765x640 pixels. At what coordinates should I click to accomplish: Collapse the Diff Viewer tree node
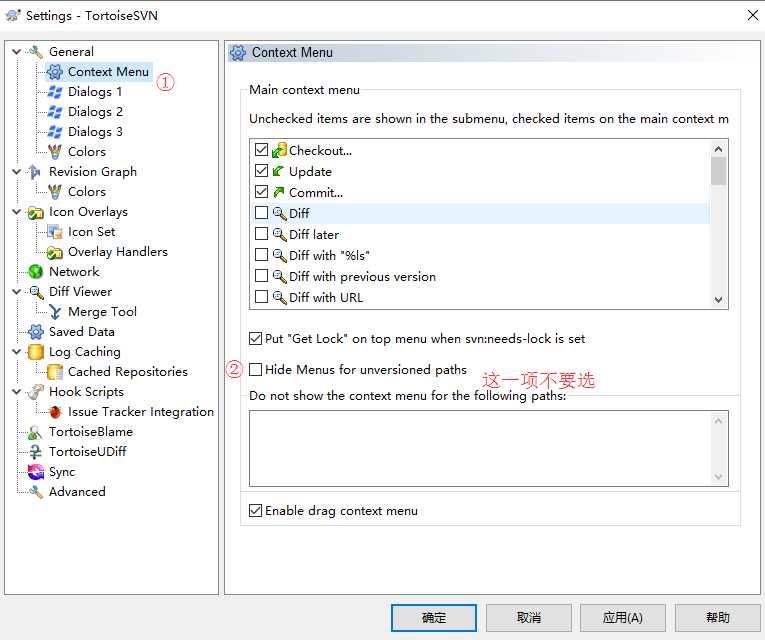pyautogui.click(x=17, y=292)
